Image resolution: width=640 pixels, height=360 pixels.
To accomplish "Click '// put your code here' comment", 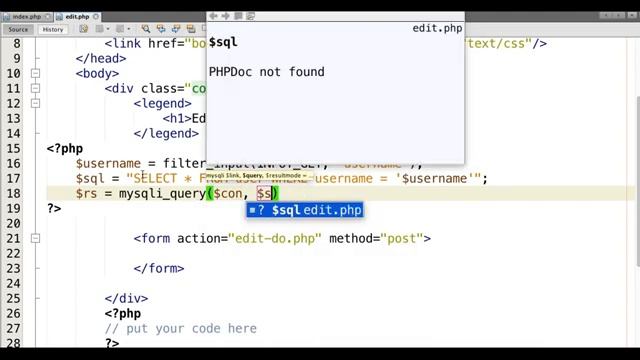I will [x=181, y=329].
